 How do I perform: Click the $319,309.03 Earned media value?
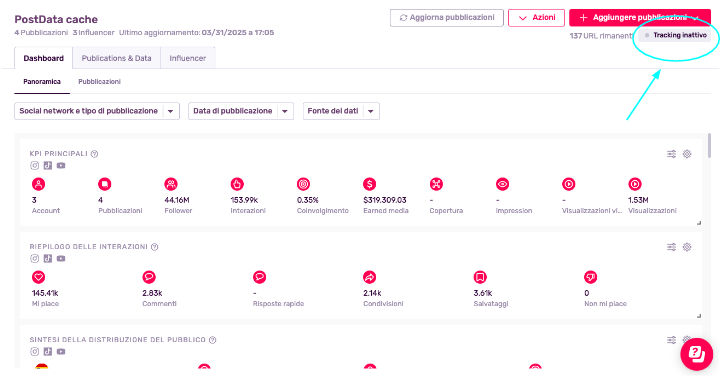click(385, 200)
